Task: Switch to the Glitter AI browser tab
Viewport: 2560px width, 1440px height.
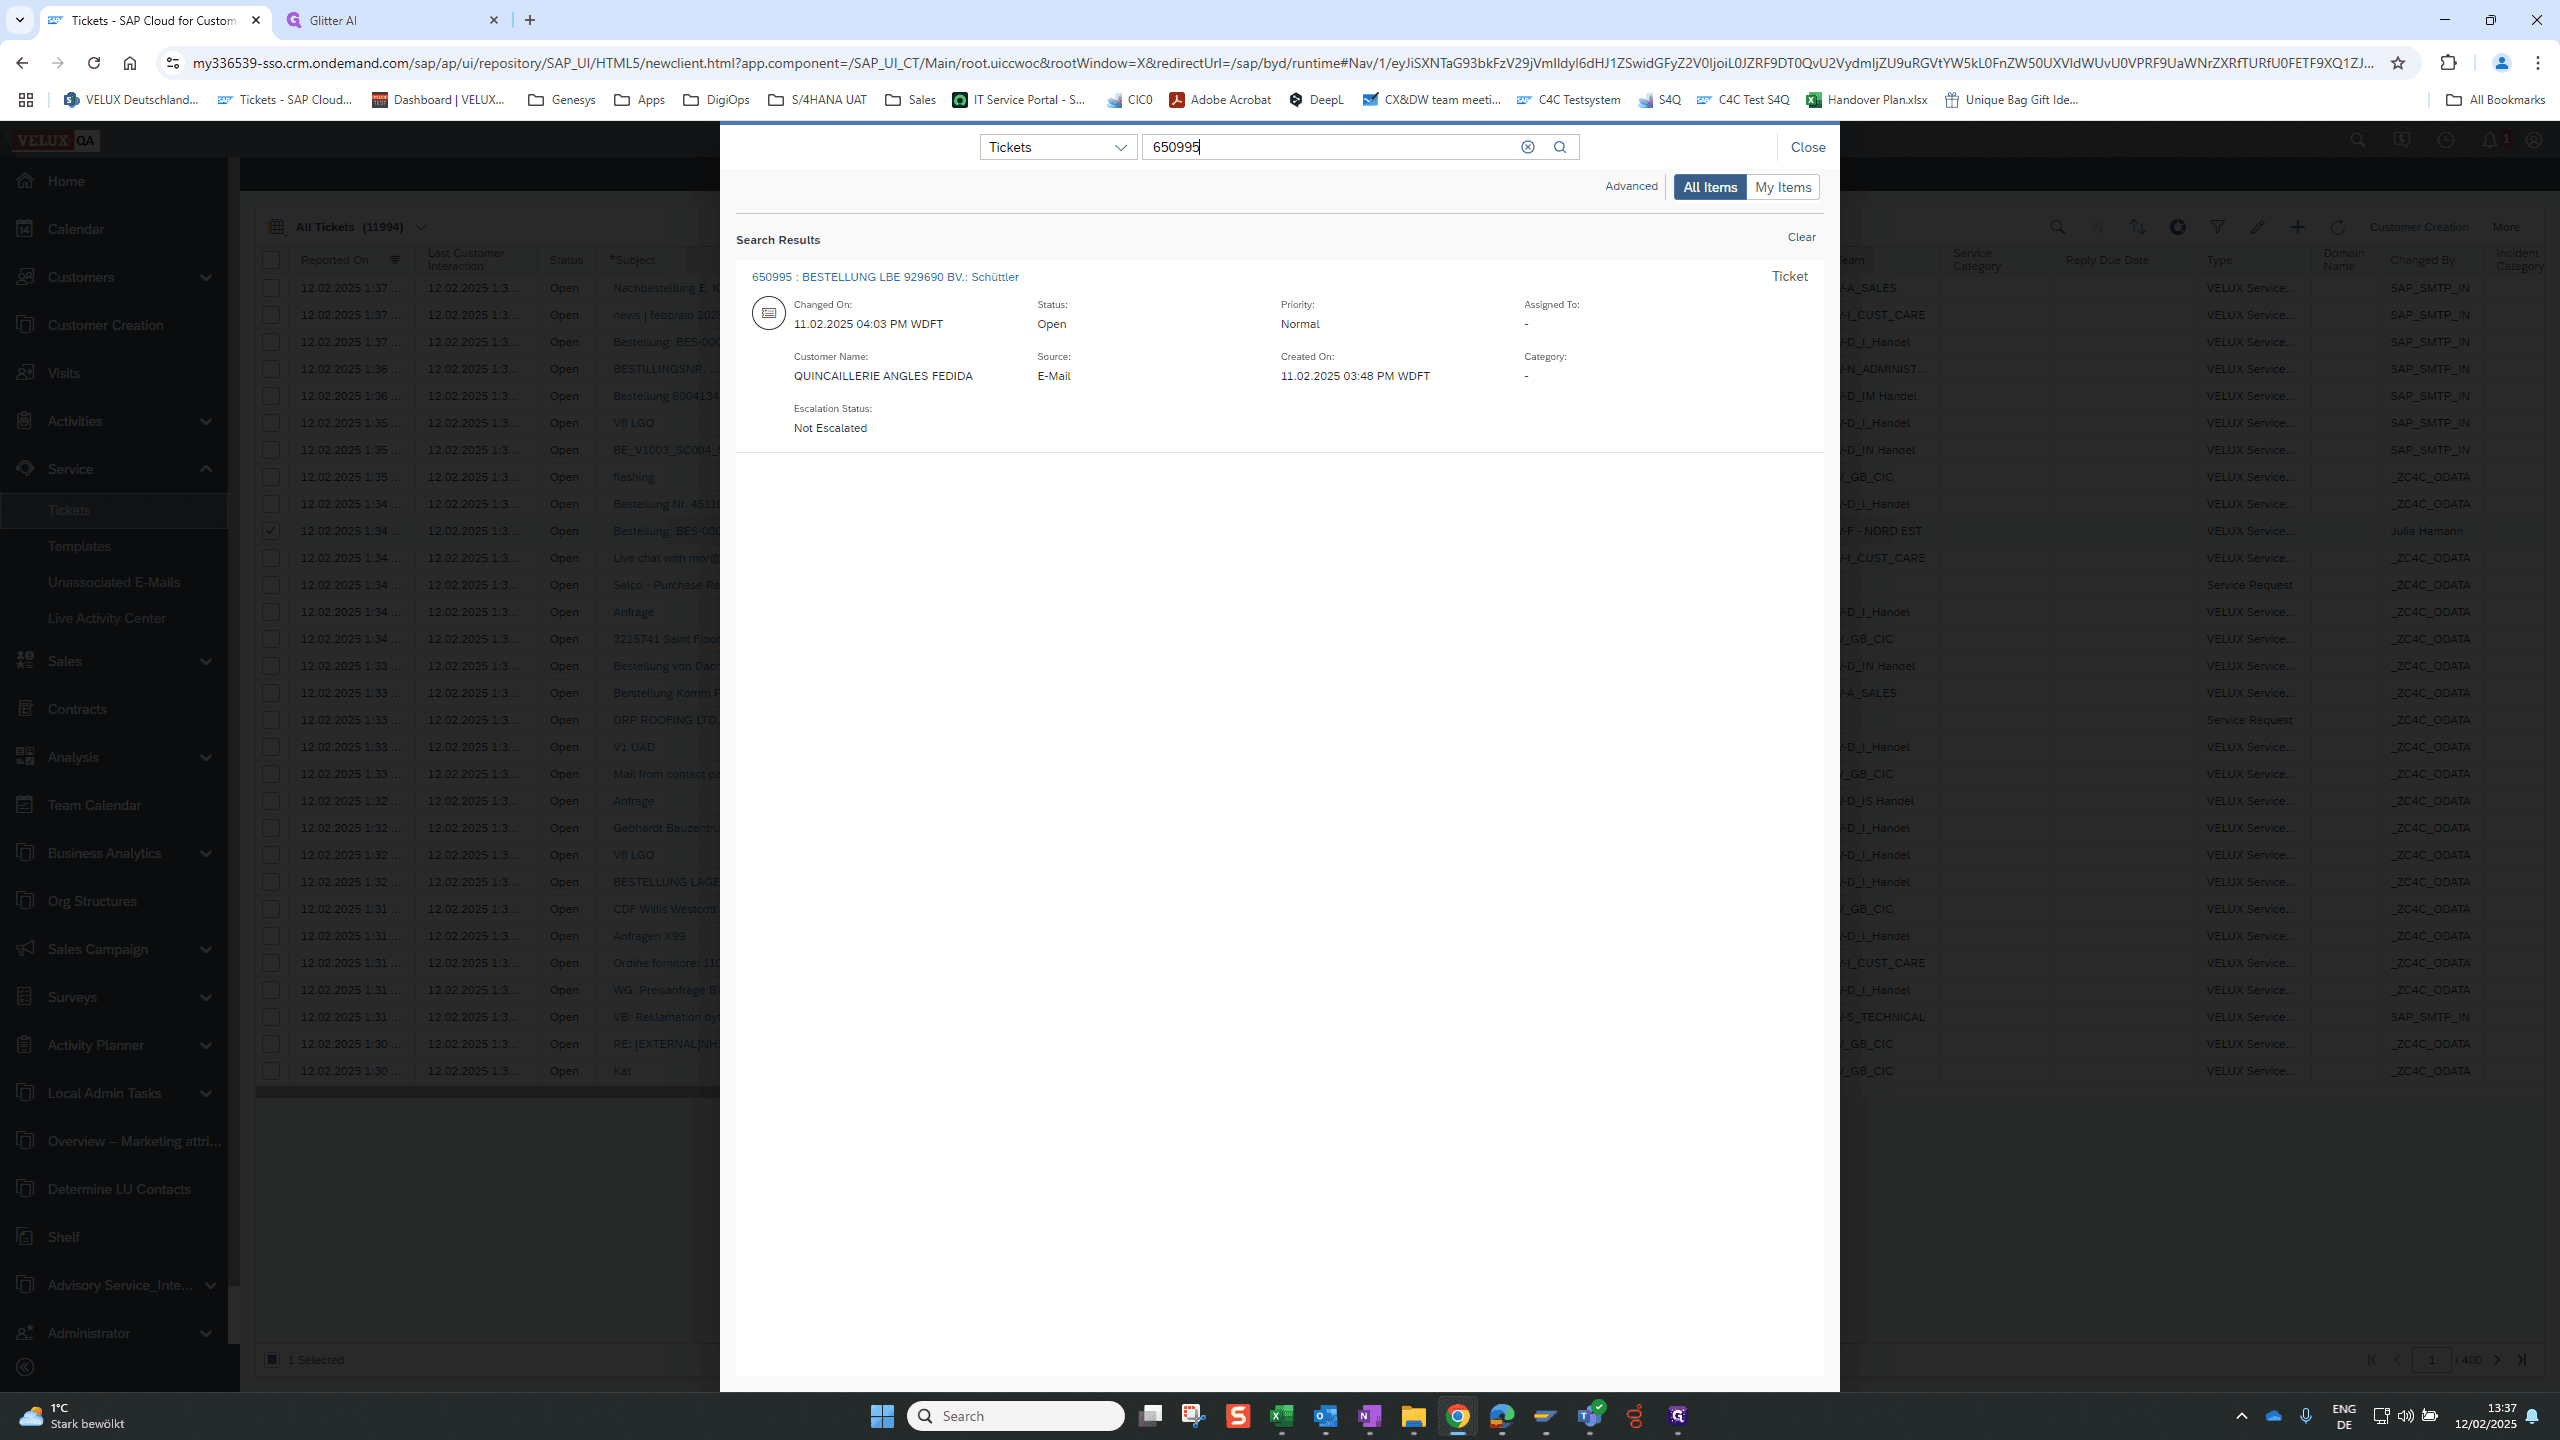Action: (x=391, y=20)
